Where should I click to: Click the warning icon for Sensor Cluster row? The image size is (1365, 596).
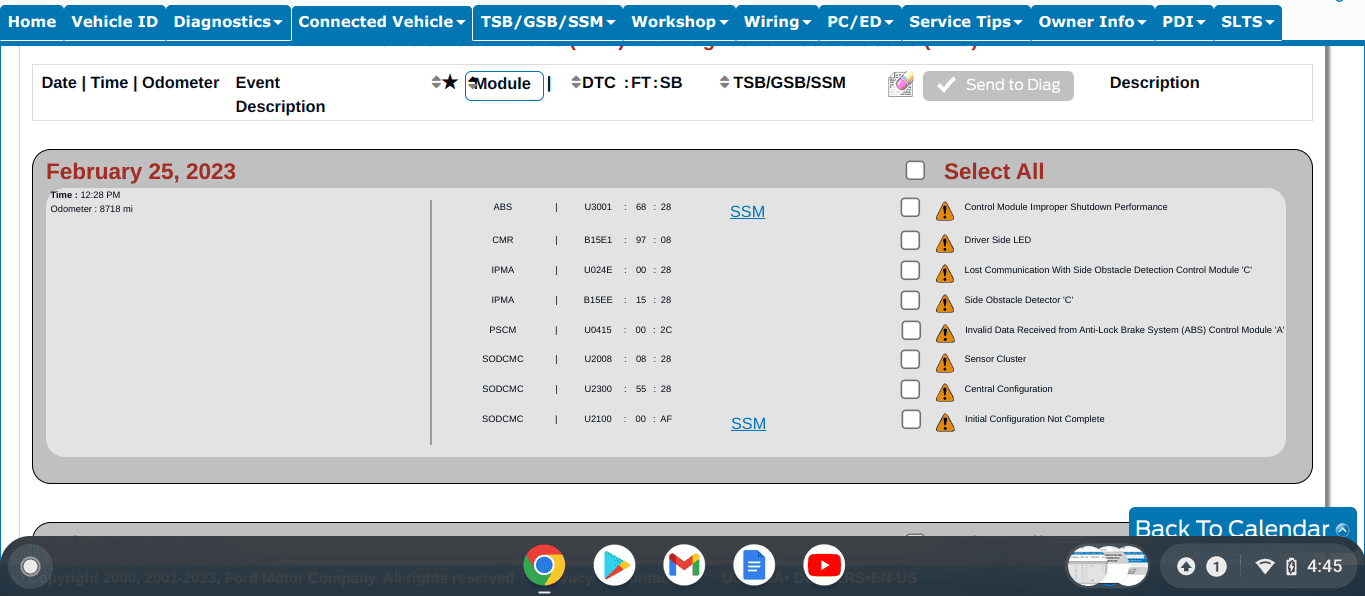pyautogui.click(x=945, y=362)
